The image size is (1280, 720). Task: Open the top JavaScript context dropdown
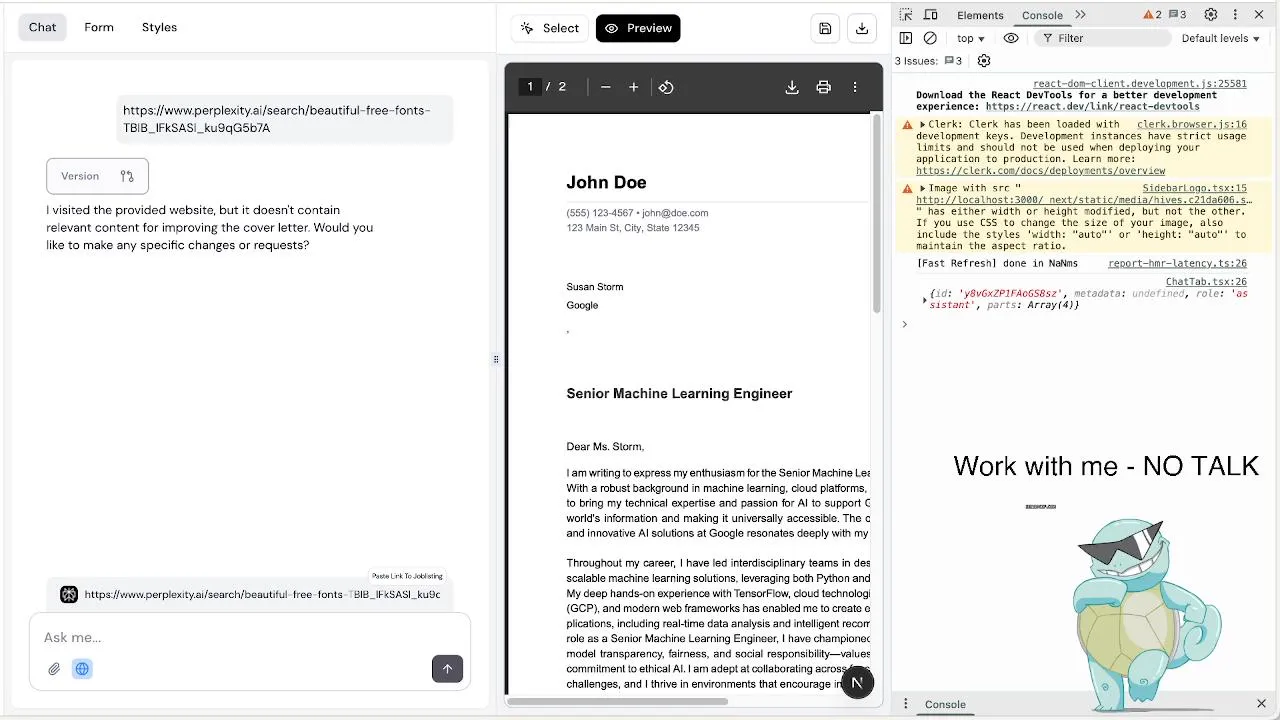pyautogui.click(x=970, y=38)
